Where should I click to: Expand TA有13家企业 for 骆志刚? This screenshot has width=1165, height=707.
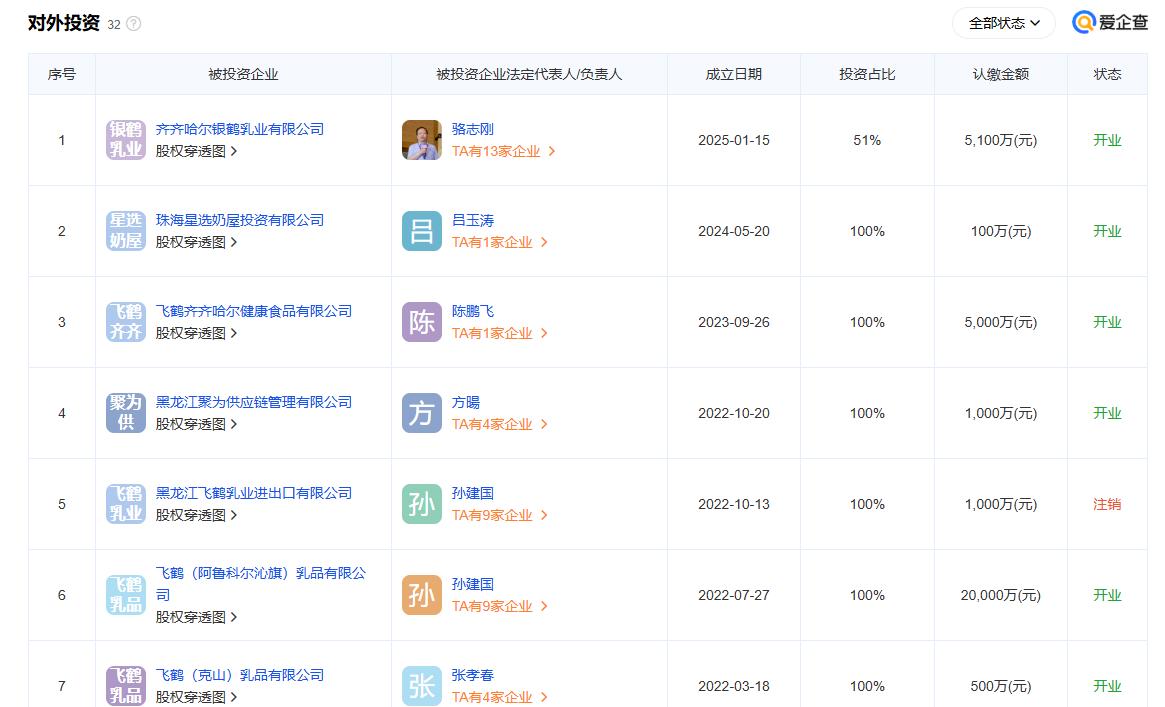click(503, 151)
